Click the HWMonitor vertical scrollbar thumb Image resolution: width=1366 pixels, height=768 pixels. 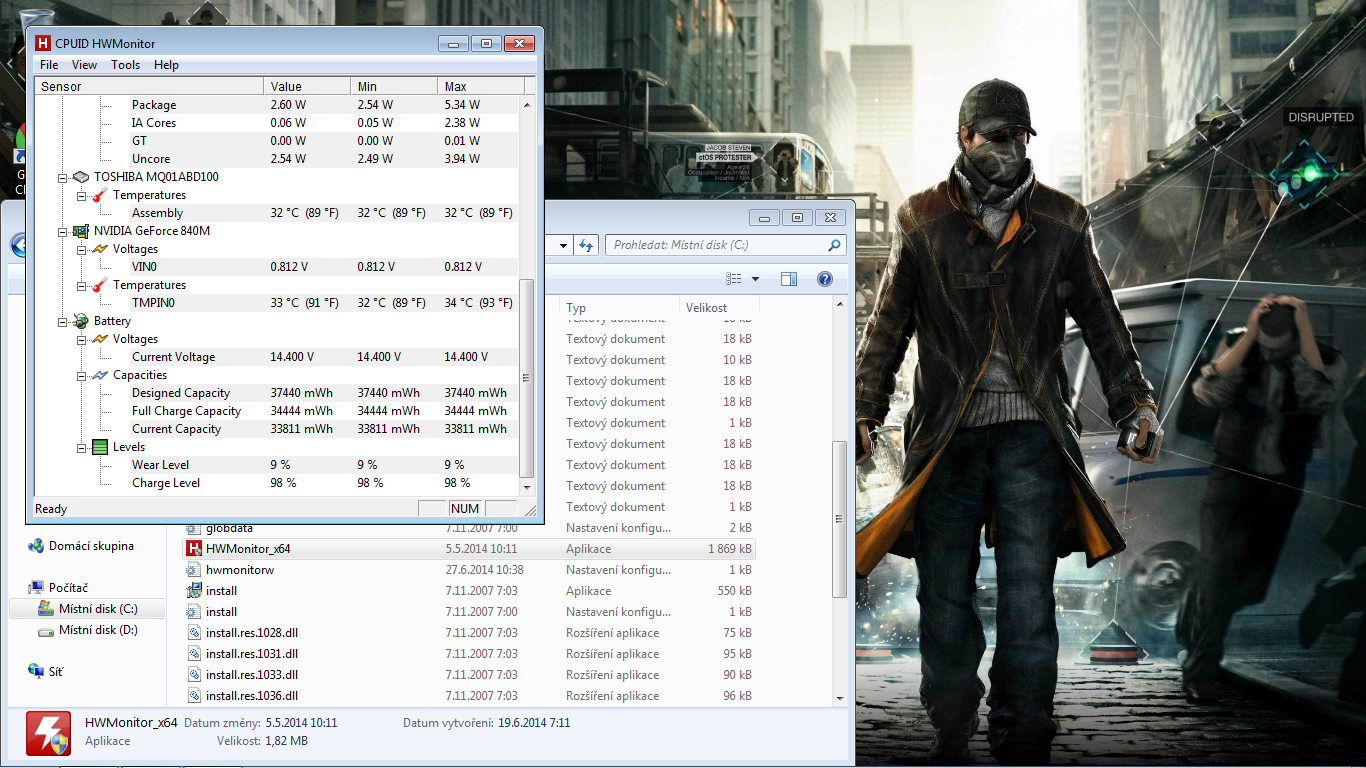pos(528,378)
